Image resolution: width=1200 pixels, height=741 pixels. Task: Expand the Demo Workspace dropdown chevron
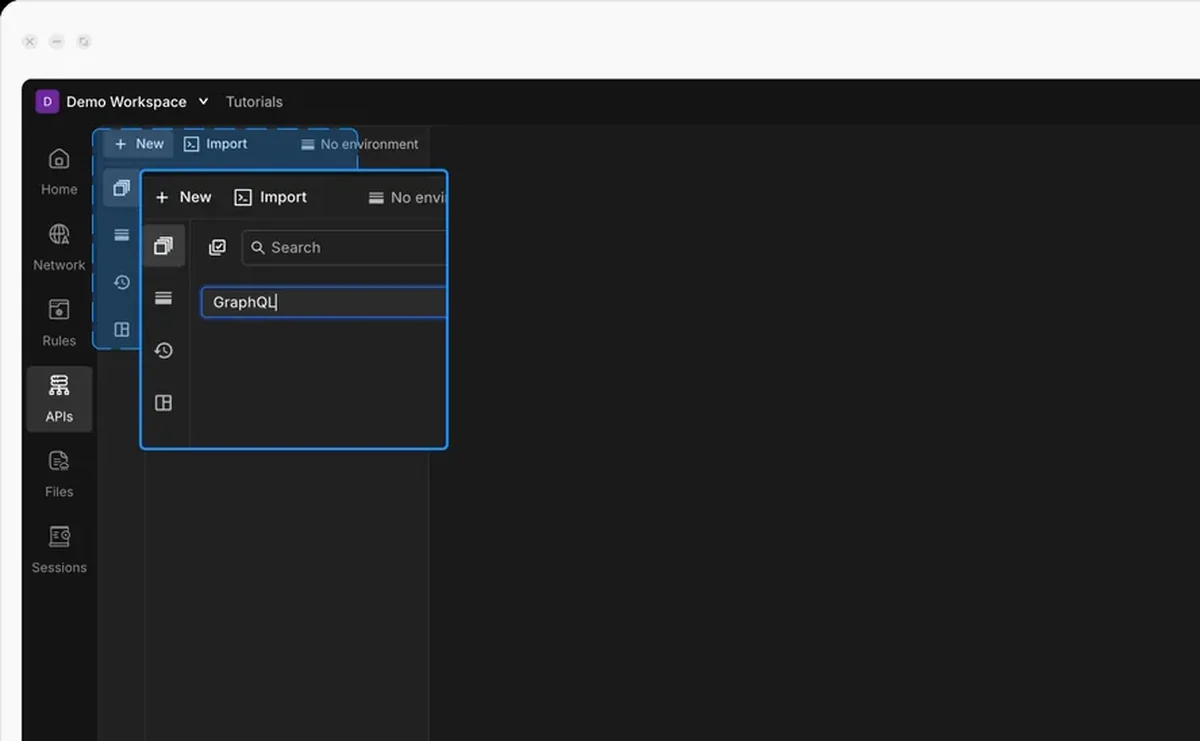coord(203,101)
